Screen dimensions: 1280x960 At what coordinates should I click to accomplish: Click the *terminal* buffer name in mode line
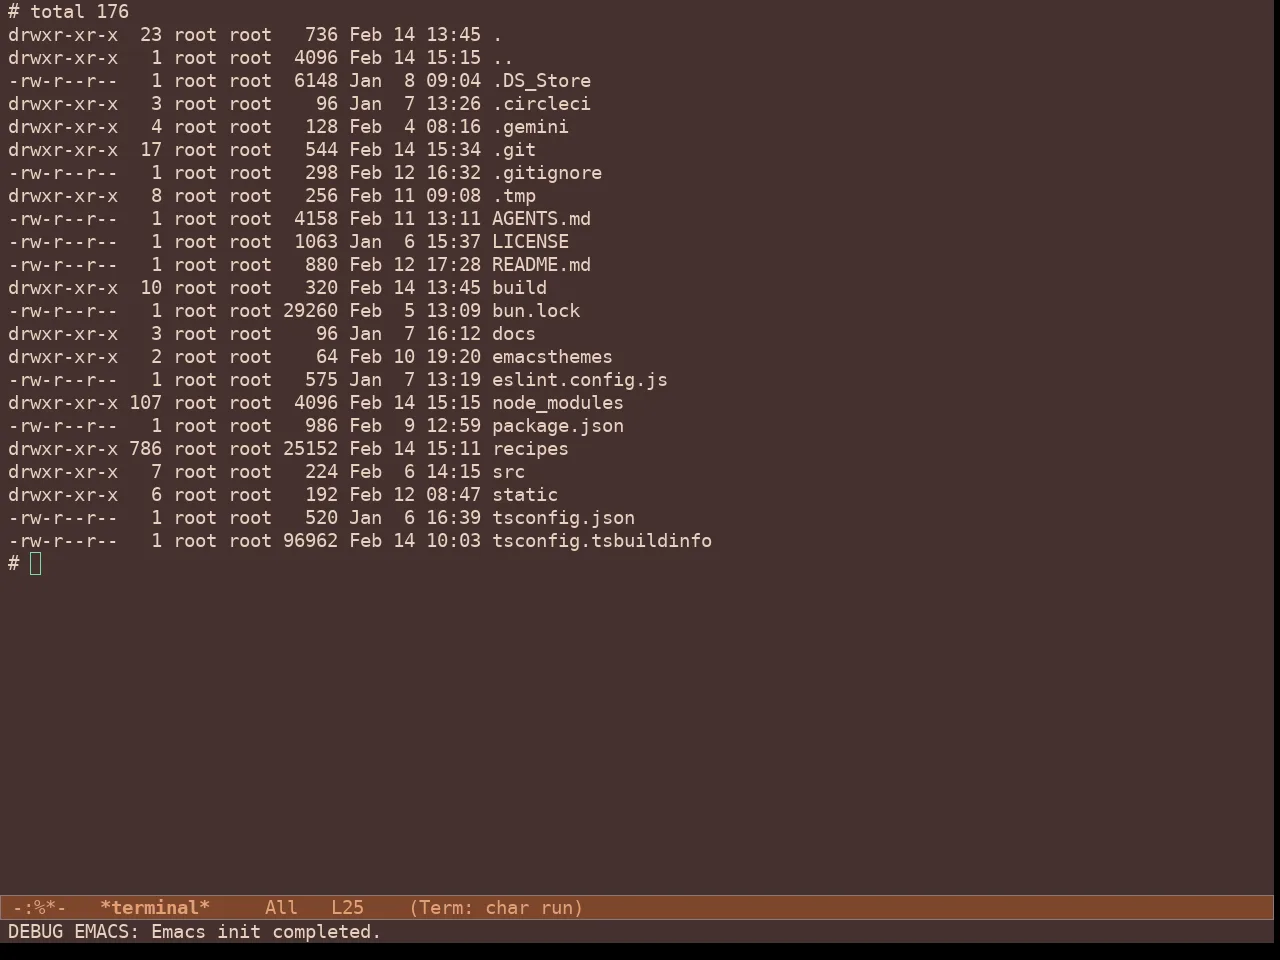pos(155,908)
